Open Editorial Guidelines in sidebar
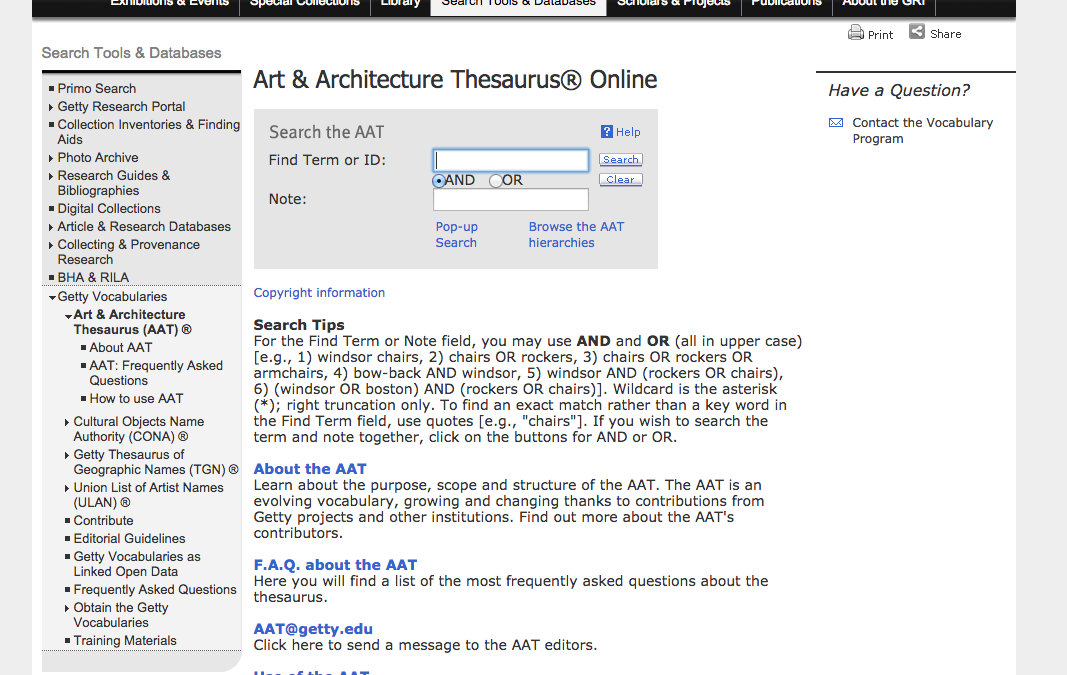Image resolution: width=1067 pixels, height=675 pixels. click(129, 538)
